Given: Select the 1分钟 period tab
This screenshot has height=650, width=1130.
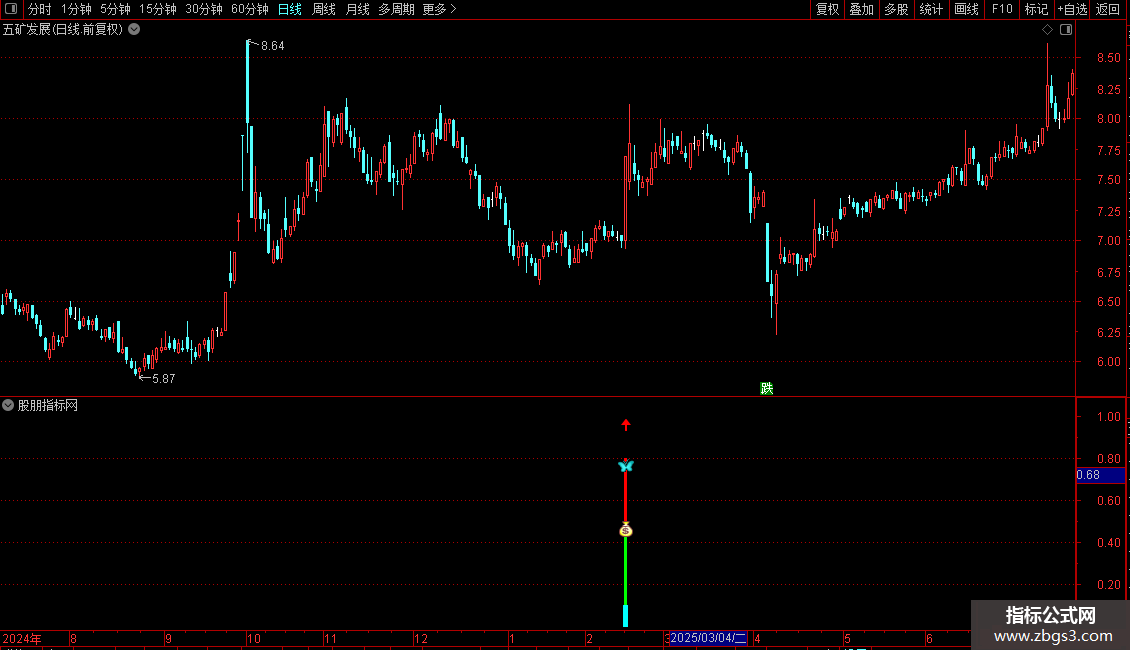Looking at the screenshot, I should (76, 9).
